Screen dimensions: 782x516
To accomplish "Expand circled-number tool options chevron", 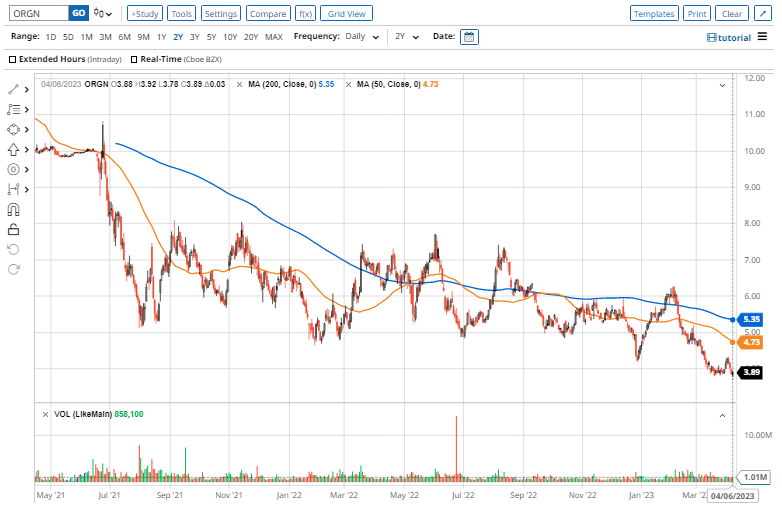I will point(27,170).
